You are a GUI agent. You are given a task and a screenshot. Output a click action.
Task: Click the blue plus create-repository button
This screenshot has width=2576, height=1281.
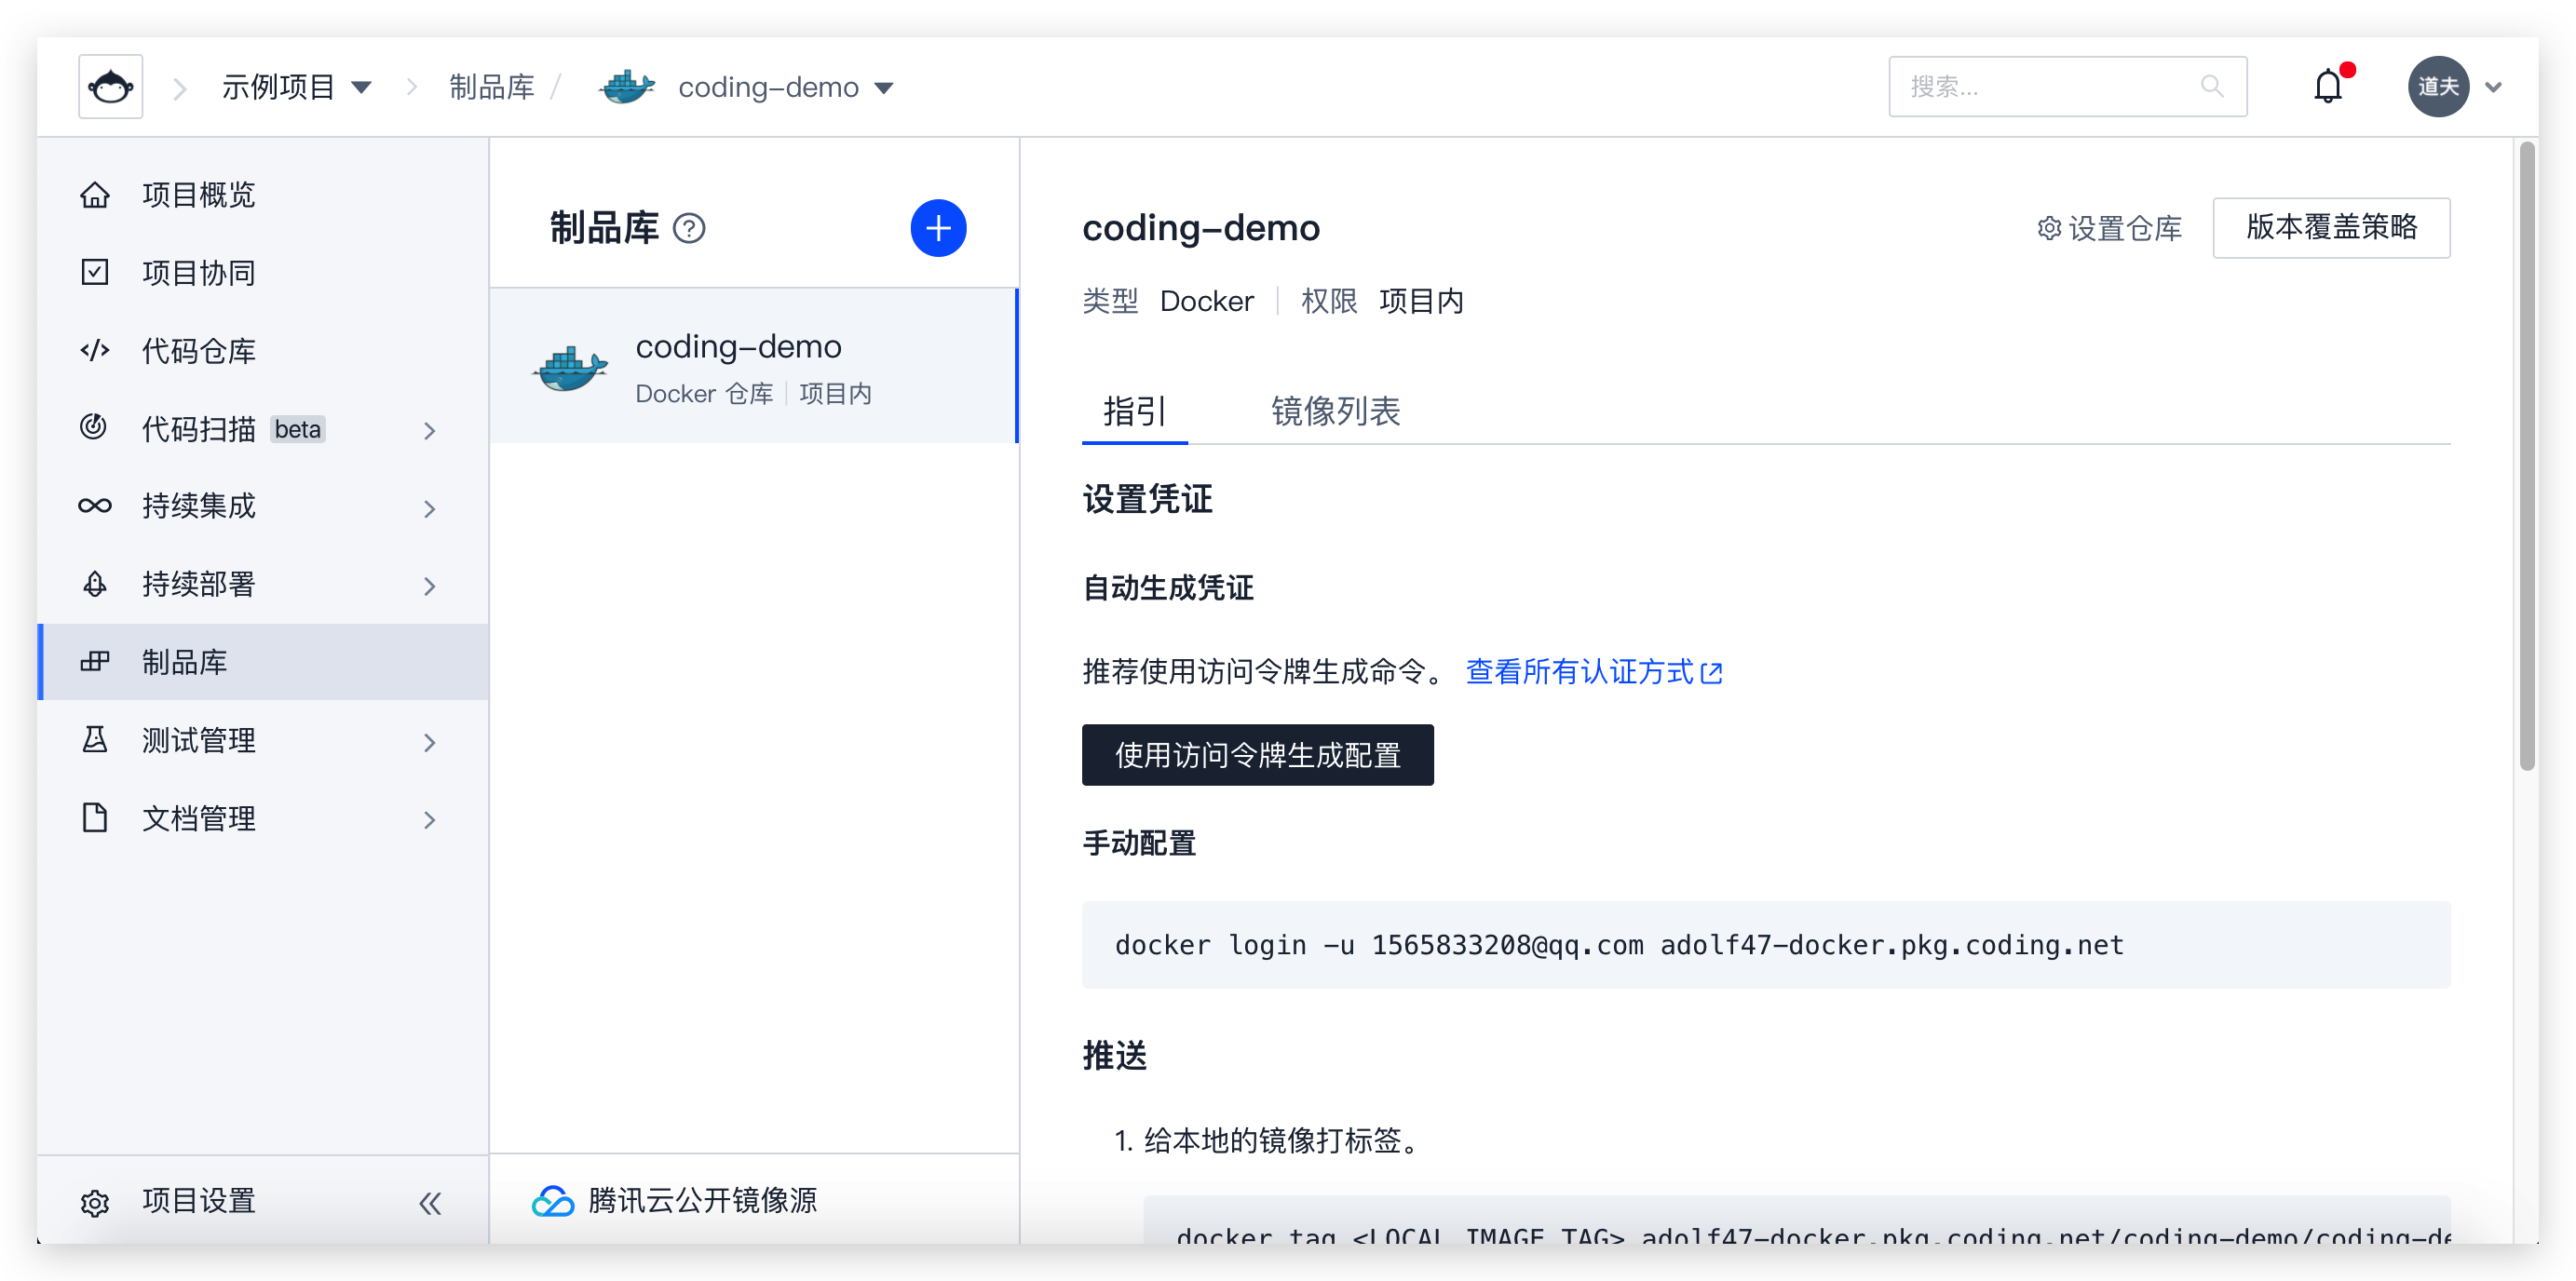[x=937, y=228]
